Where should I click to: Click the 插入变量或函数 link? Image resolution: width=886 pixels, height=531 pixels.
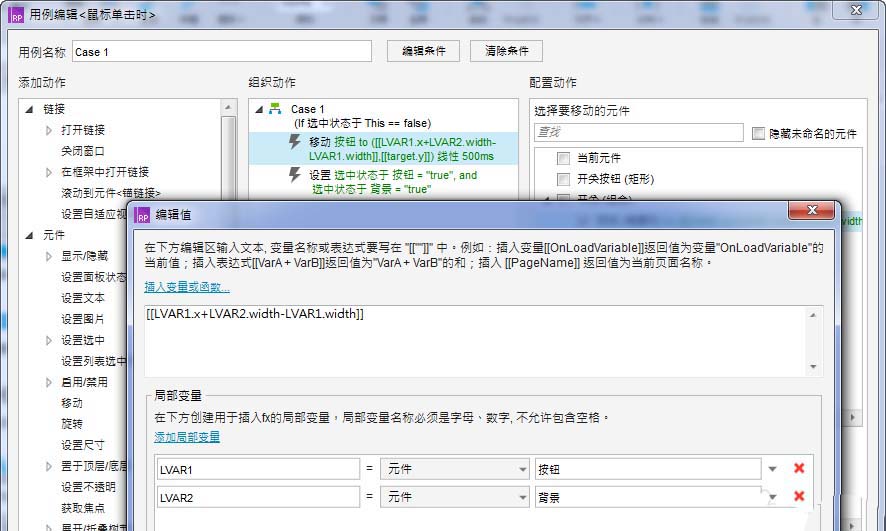click(x=187, y=287)
